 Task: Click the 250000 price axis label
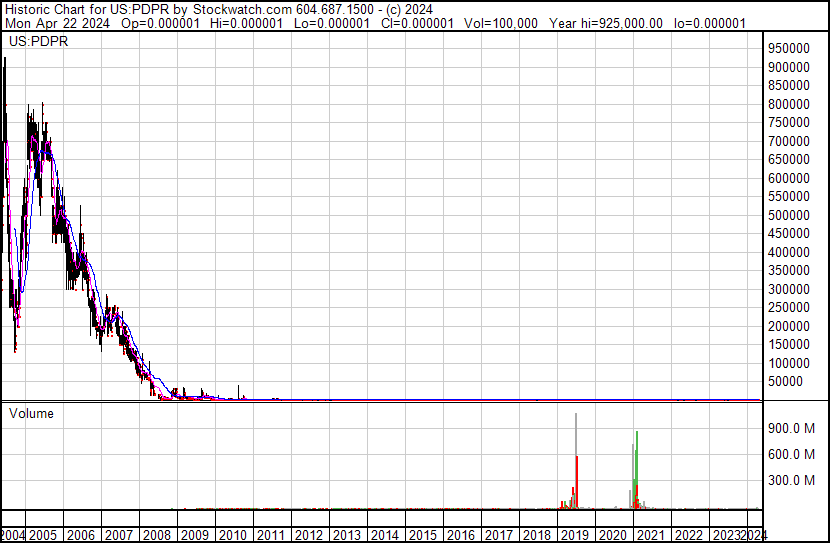click(789, 307)
